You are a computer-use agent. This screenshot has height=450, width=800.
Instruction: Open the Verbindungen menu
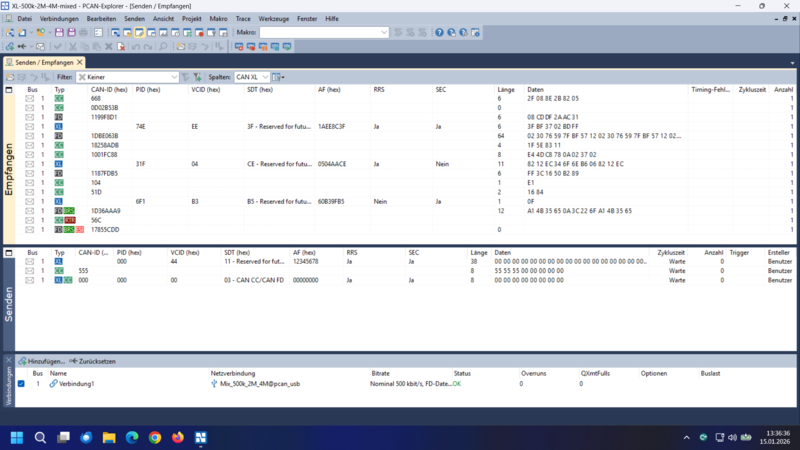click(x=59, y=19)
